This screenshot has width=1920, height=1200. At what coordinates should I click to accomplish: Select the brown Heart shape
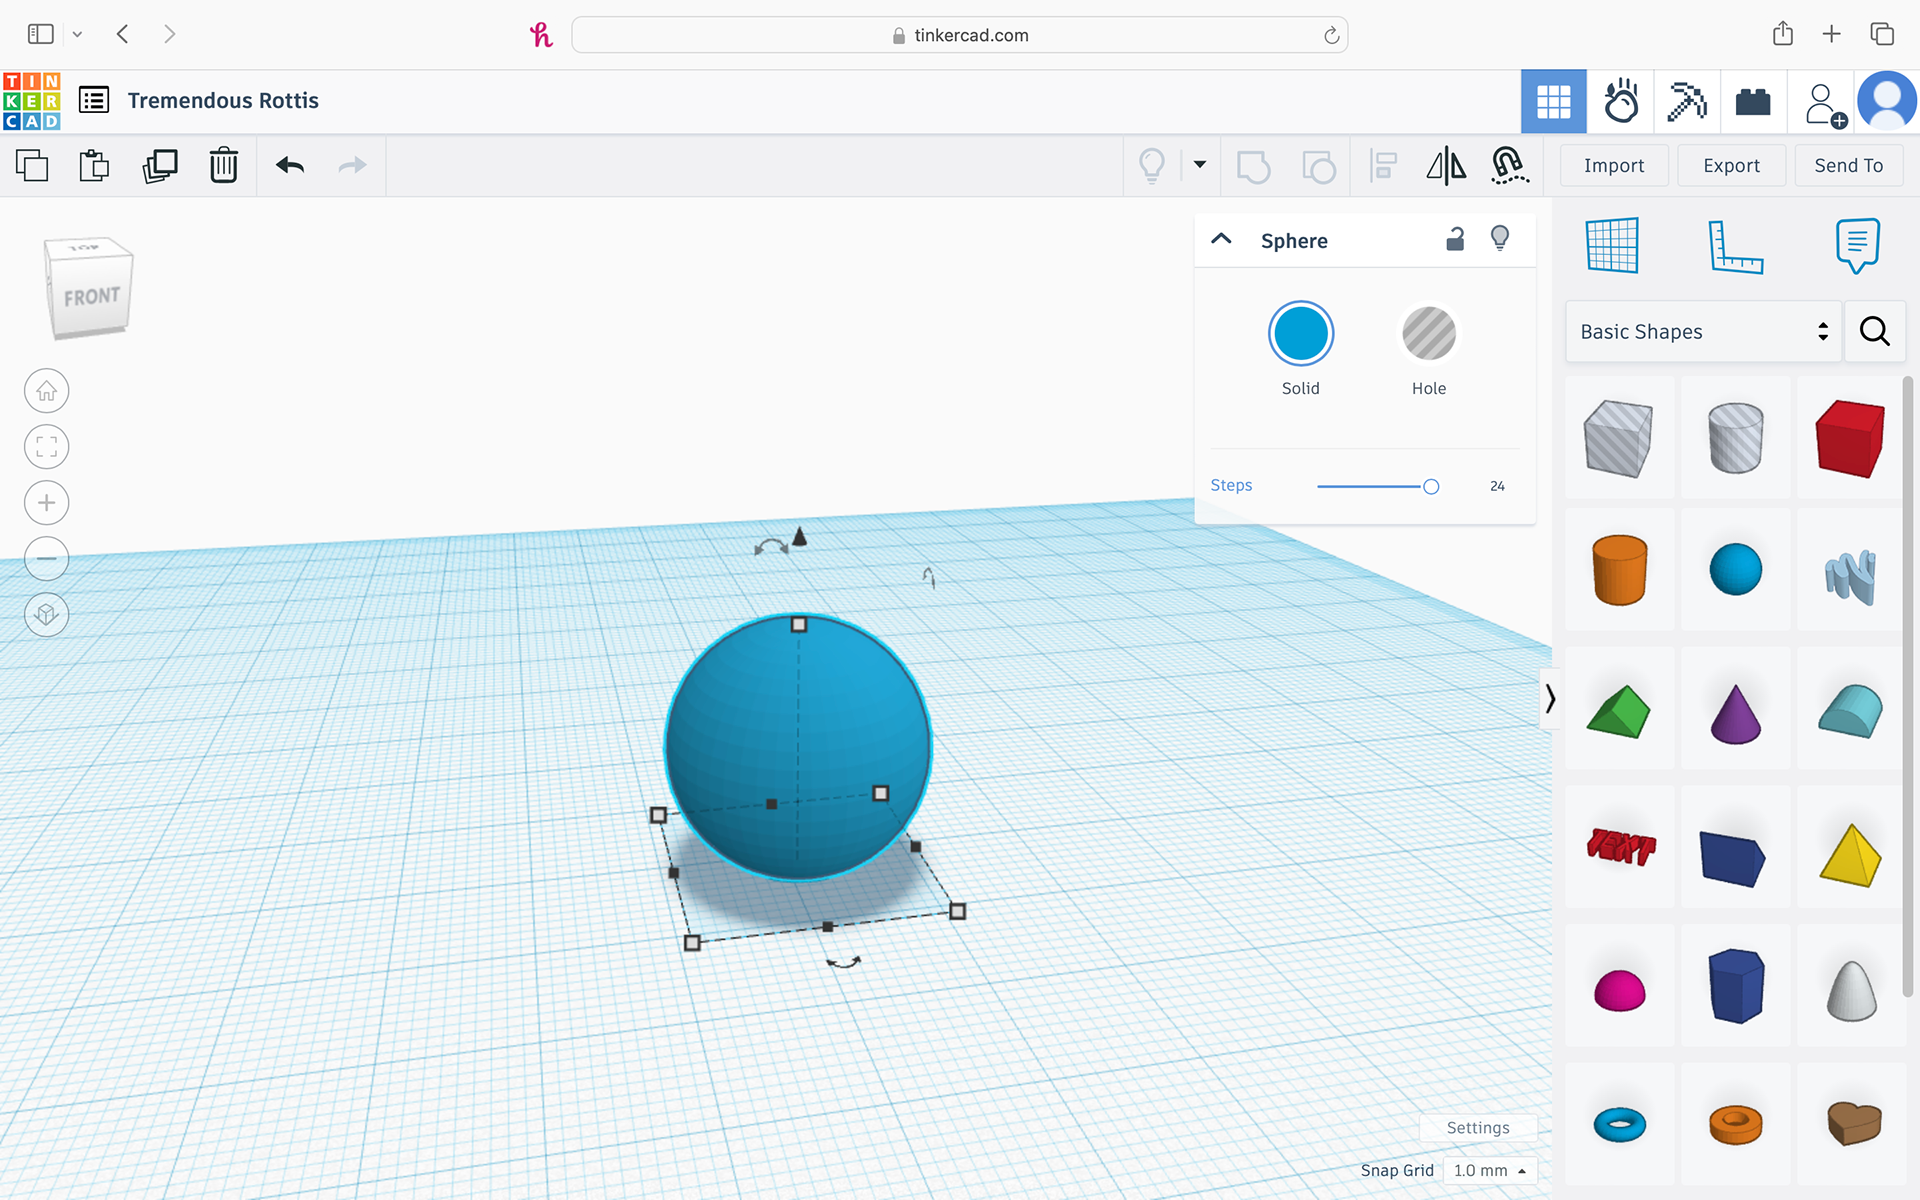[1854, 1123]
